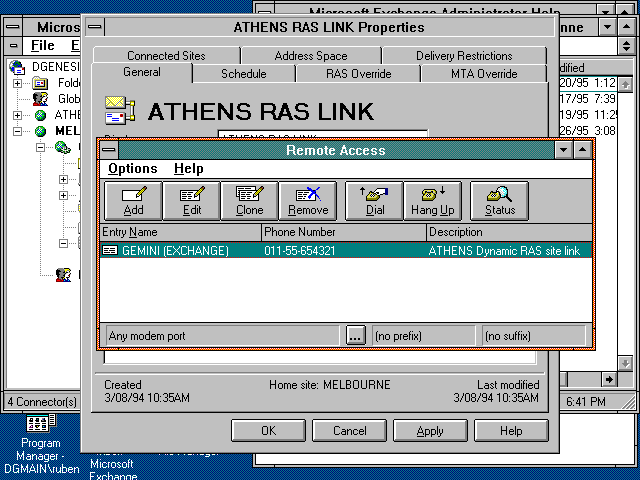Open the Program Manager desktop icon
640x480 pixels.
click(40, 424)
